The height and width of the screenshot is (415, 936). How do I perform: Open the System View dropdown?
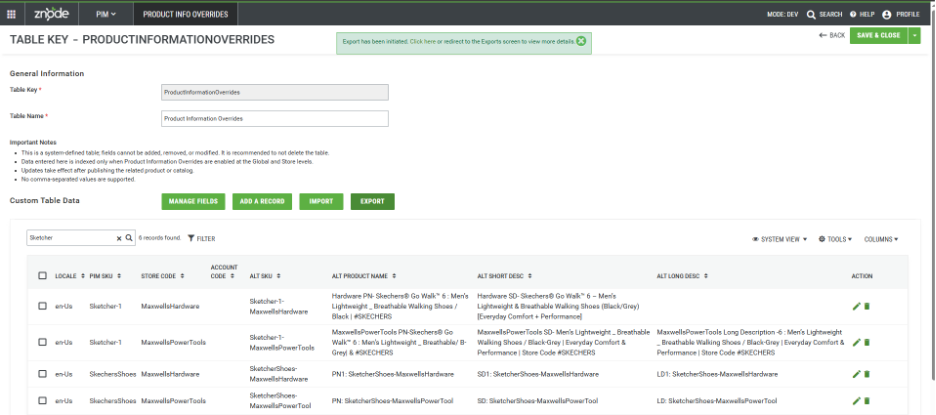click(x=780, y=239)
